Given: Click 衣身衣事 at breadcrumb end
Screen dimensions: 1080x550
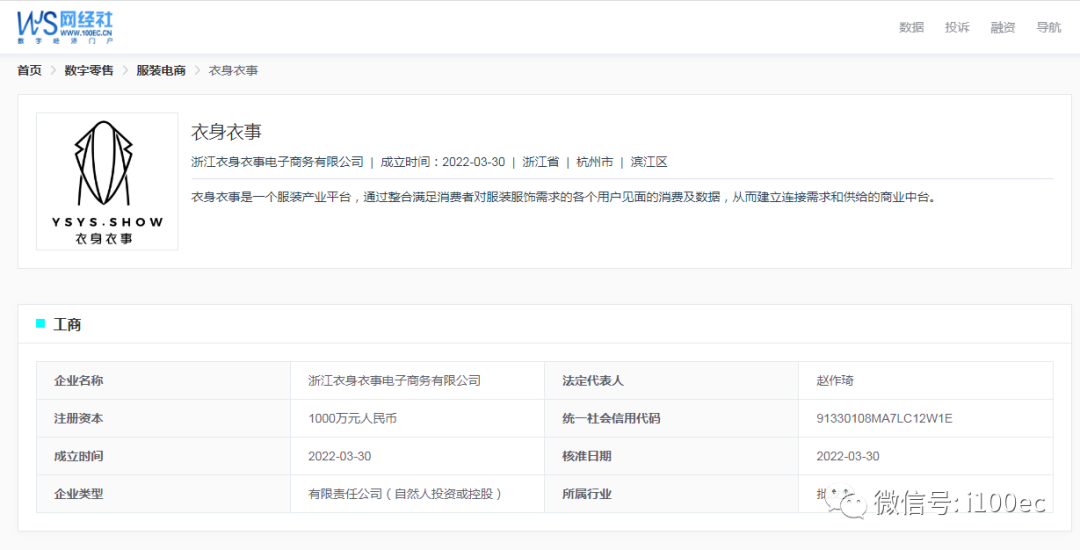Looking at the screenshot, I should pos(233,70).
